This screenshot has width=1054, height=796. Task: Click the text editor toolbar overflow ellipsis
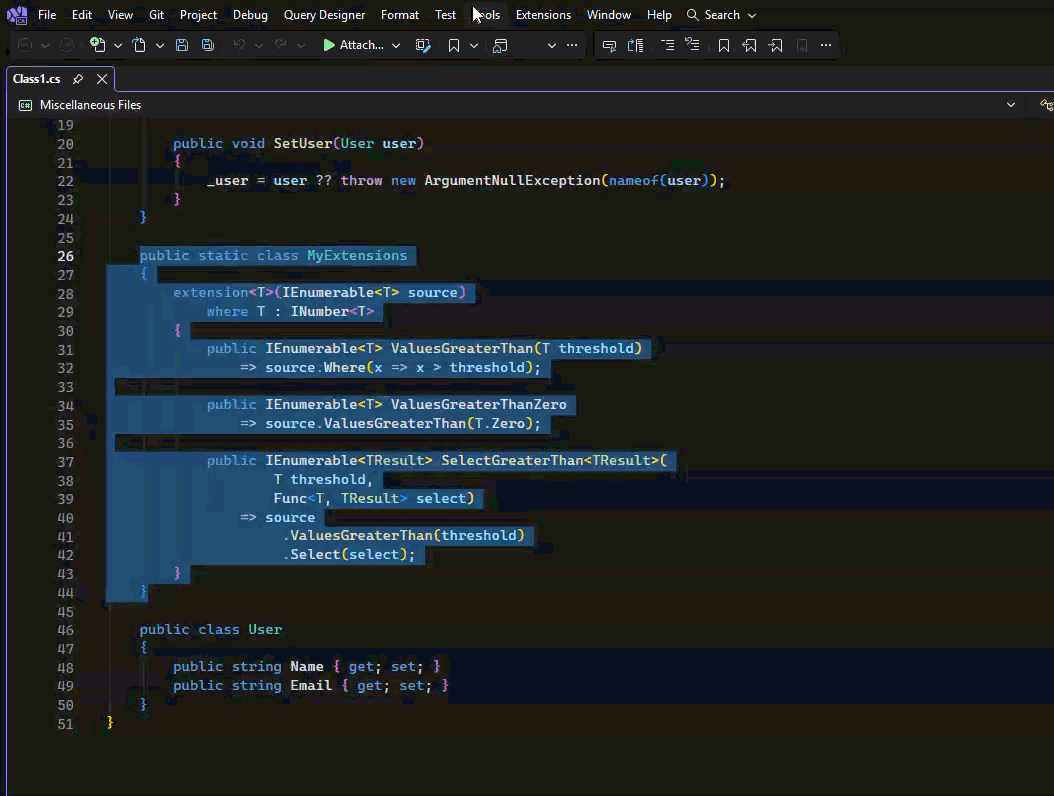[826, 45]
